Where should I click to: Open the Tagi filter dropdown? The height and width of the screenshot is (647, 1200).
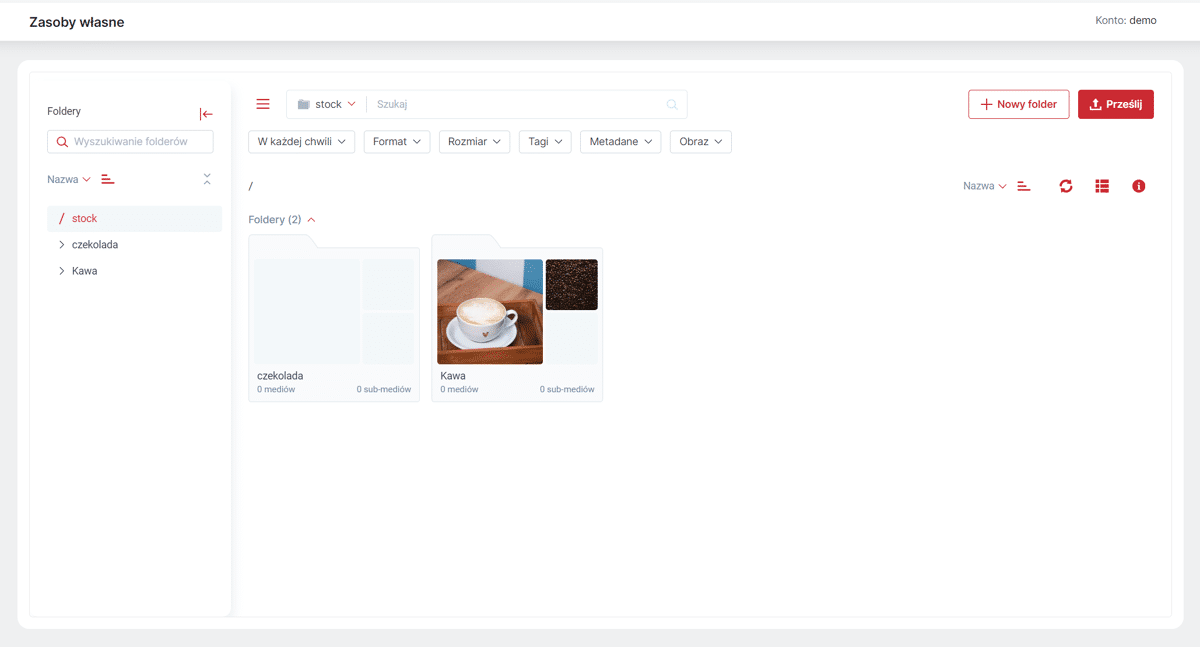tap(545, 142)
